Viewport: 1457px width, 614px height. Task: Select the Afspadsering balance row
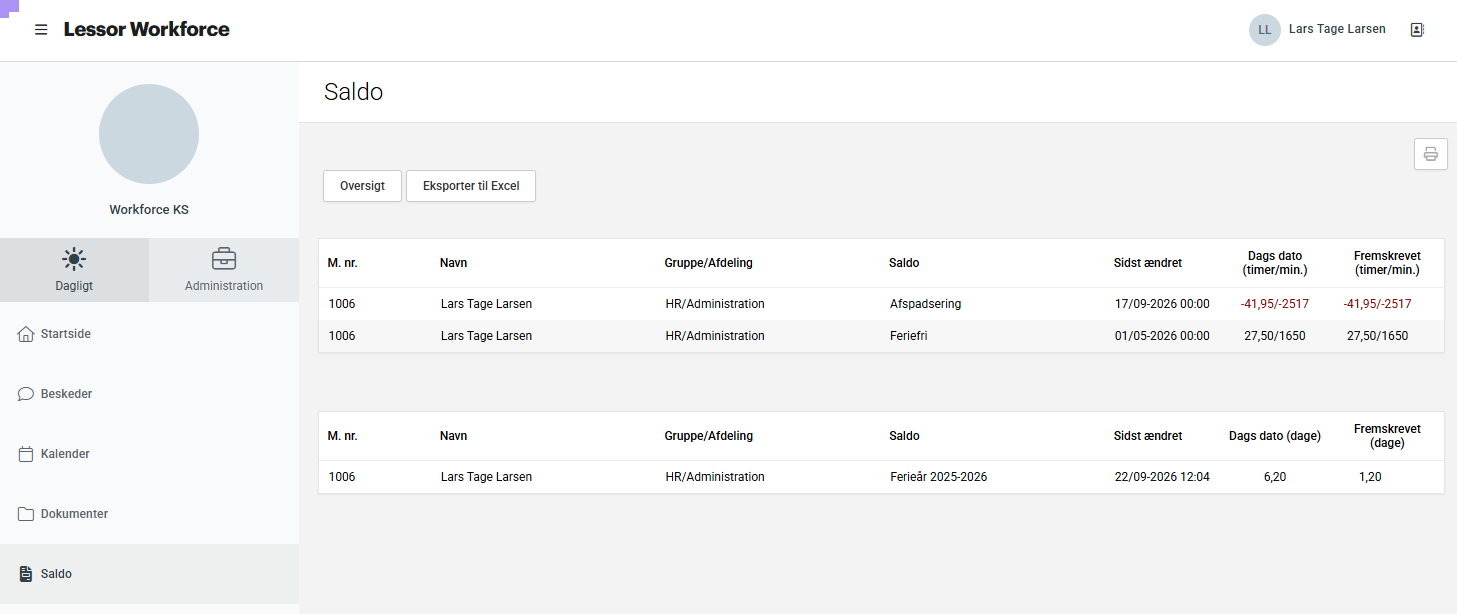881,304
